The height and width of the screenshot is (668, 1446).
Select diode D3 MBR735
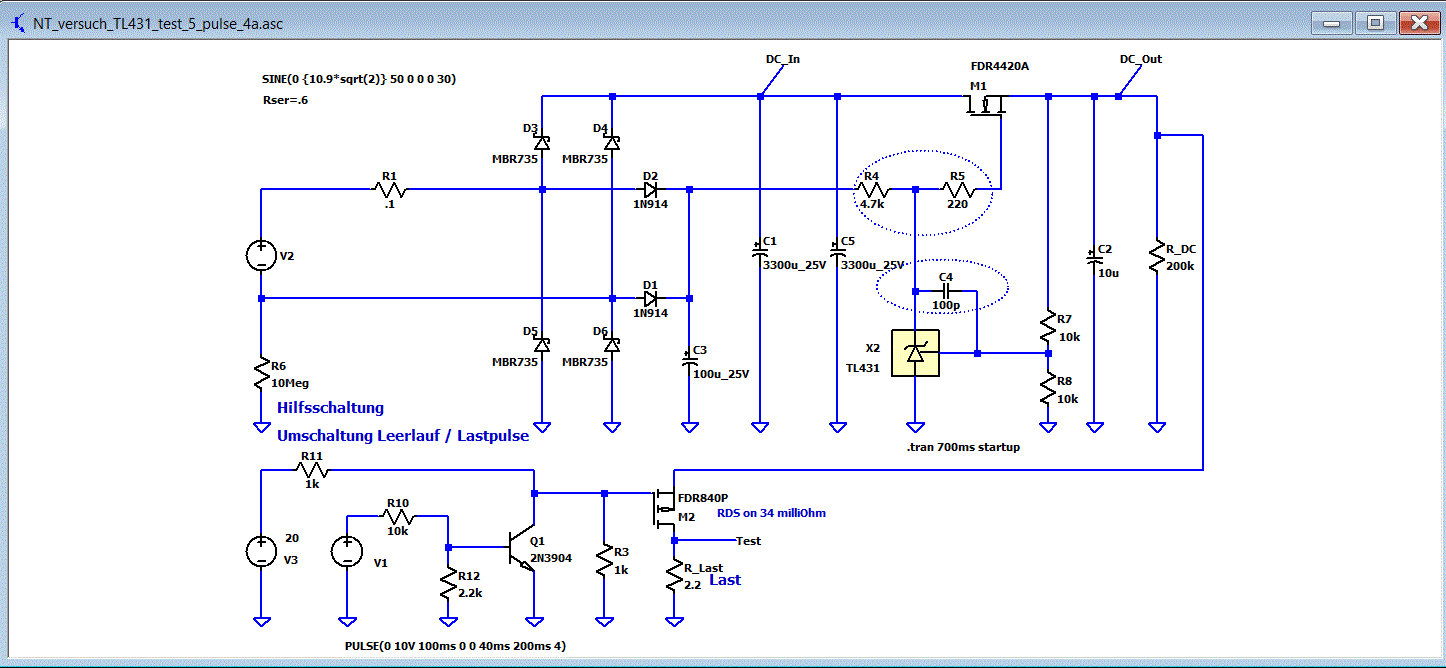tap(541, 143)
